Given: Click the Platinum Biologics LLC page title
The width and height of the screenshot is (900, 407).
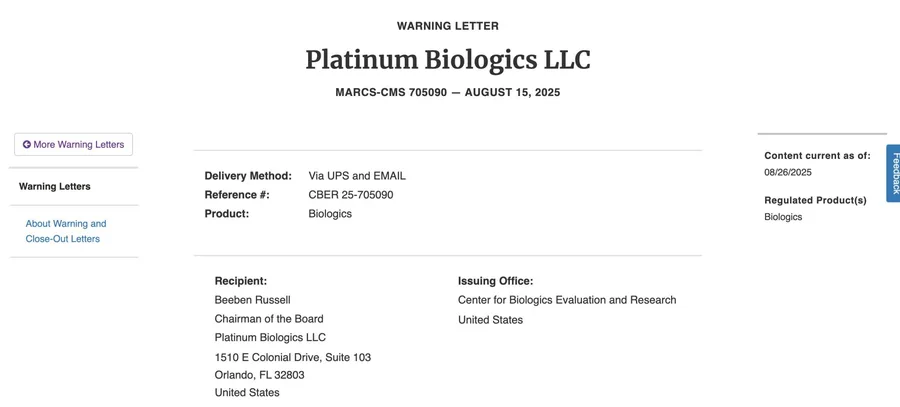Looking at the screenshot, I should (x=448, y=60).
